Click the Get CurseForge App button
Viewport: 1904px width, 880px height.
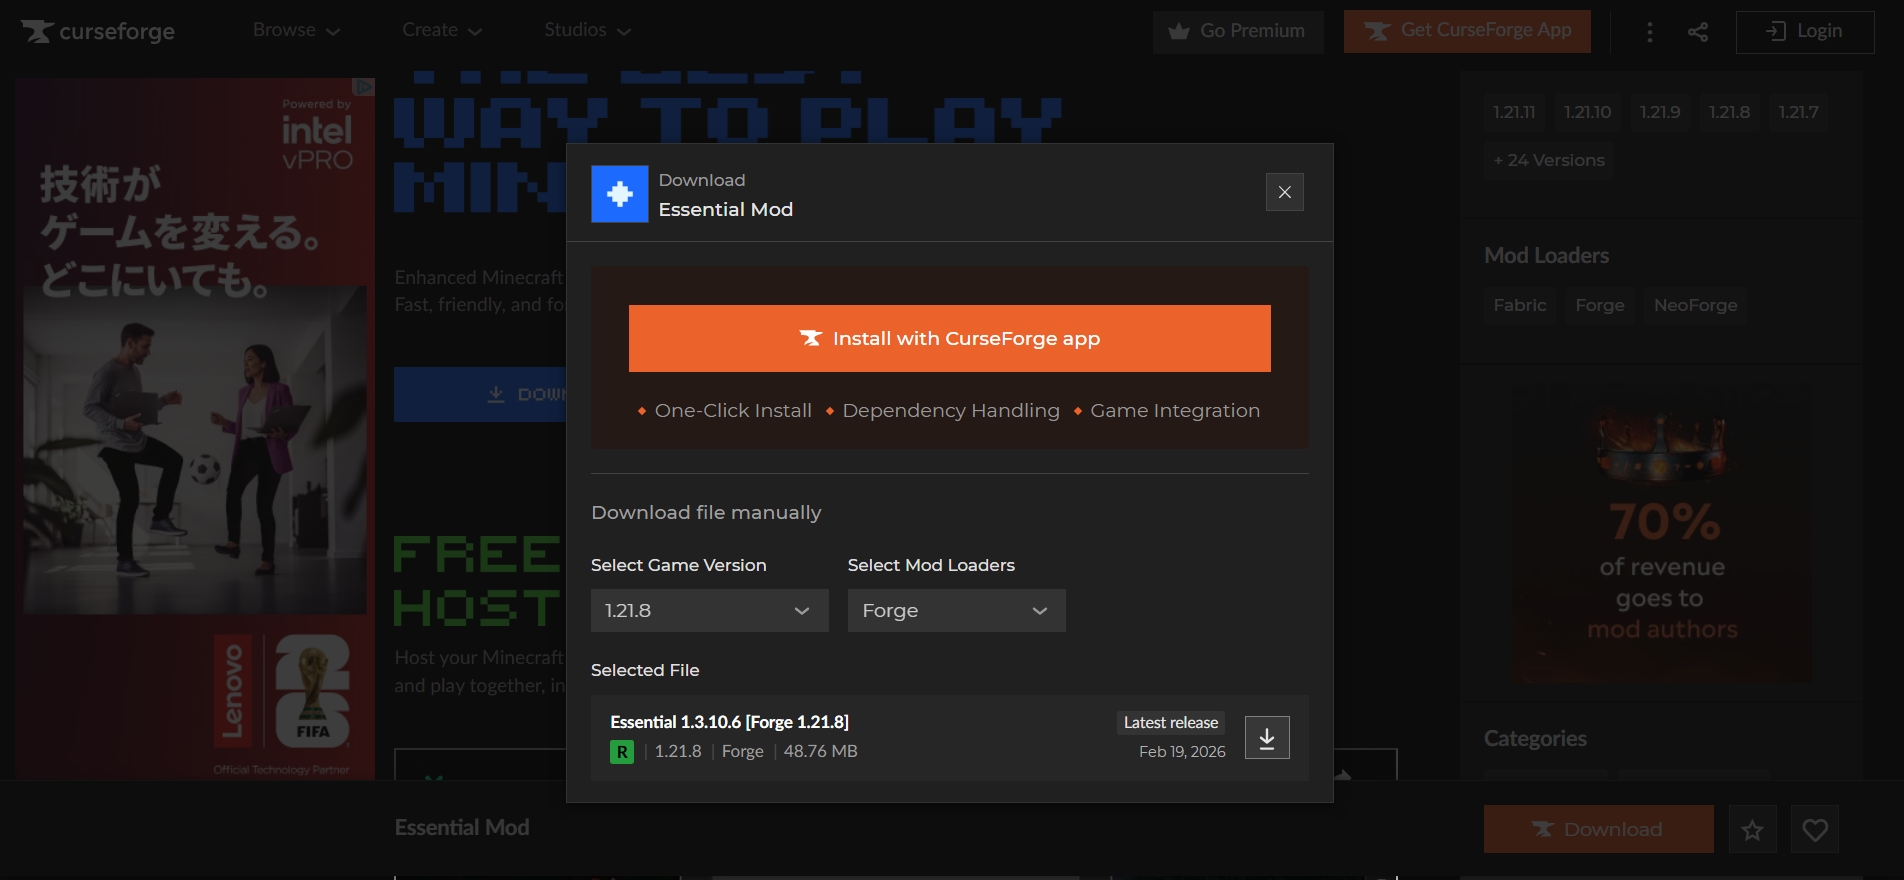tap(1467, 32)
